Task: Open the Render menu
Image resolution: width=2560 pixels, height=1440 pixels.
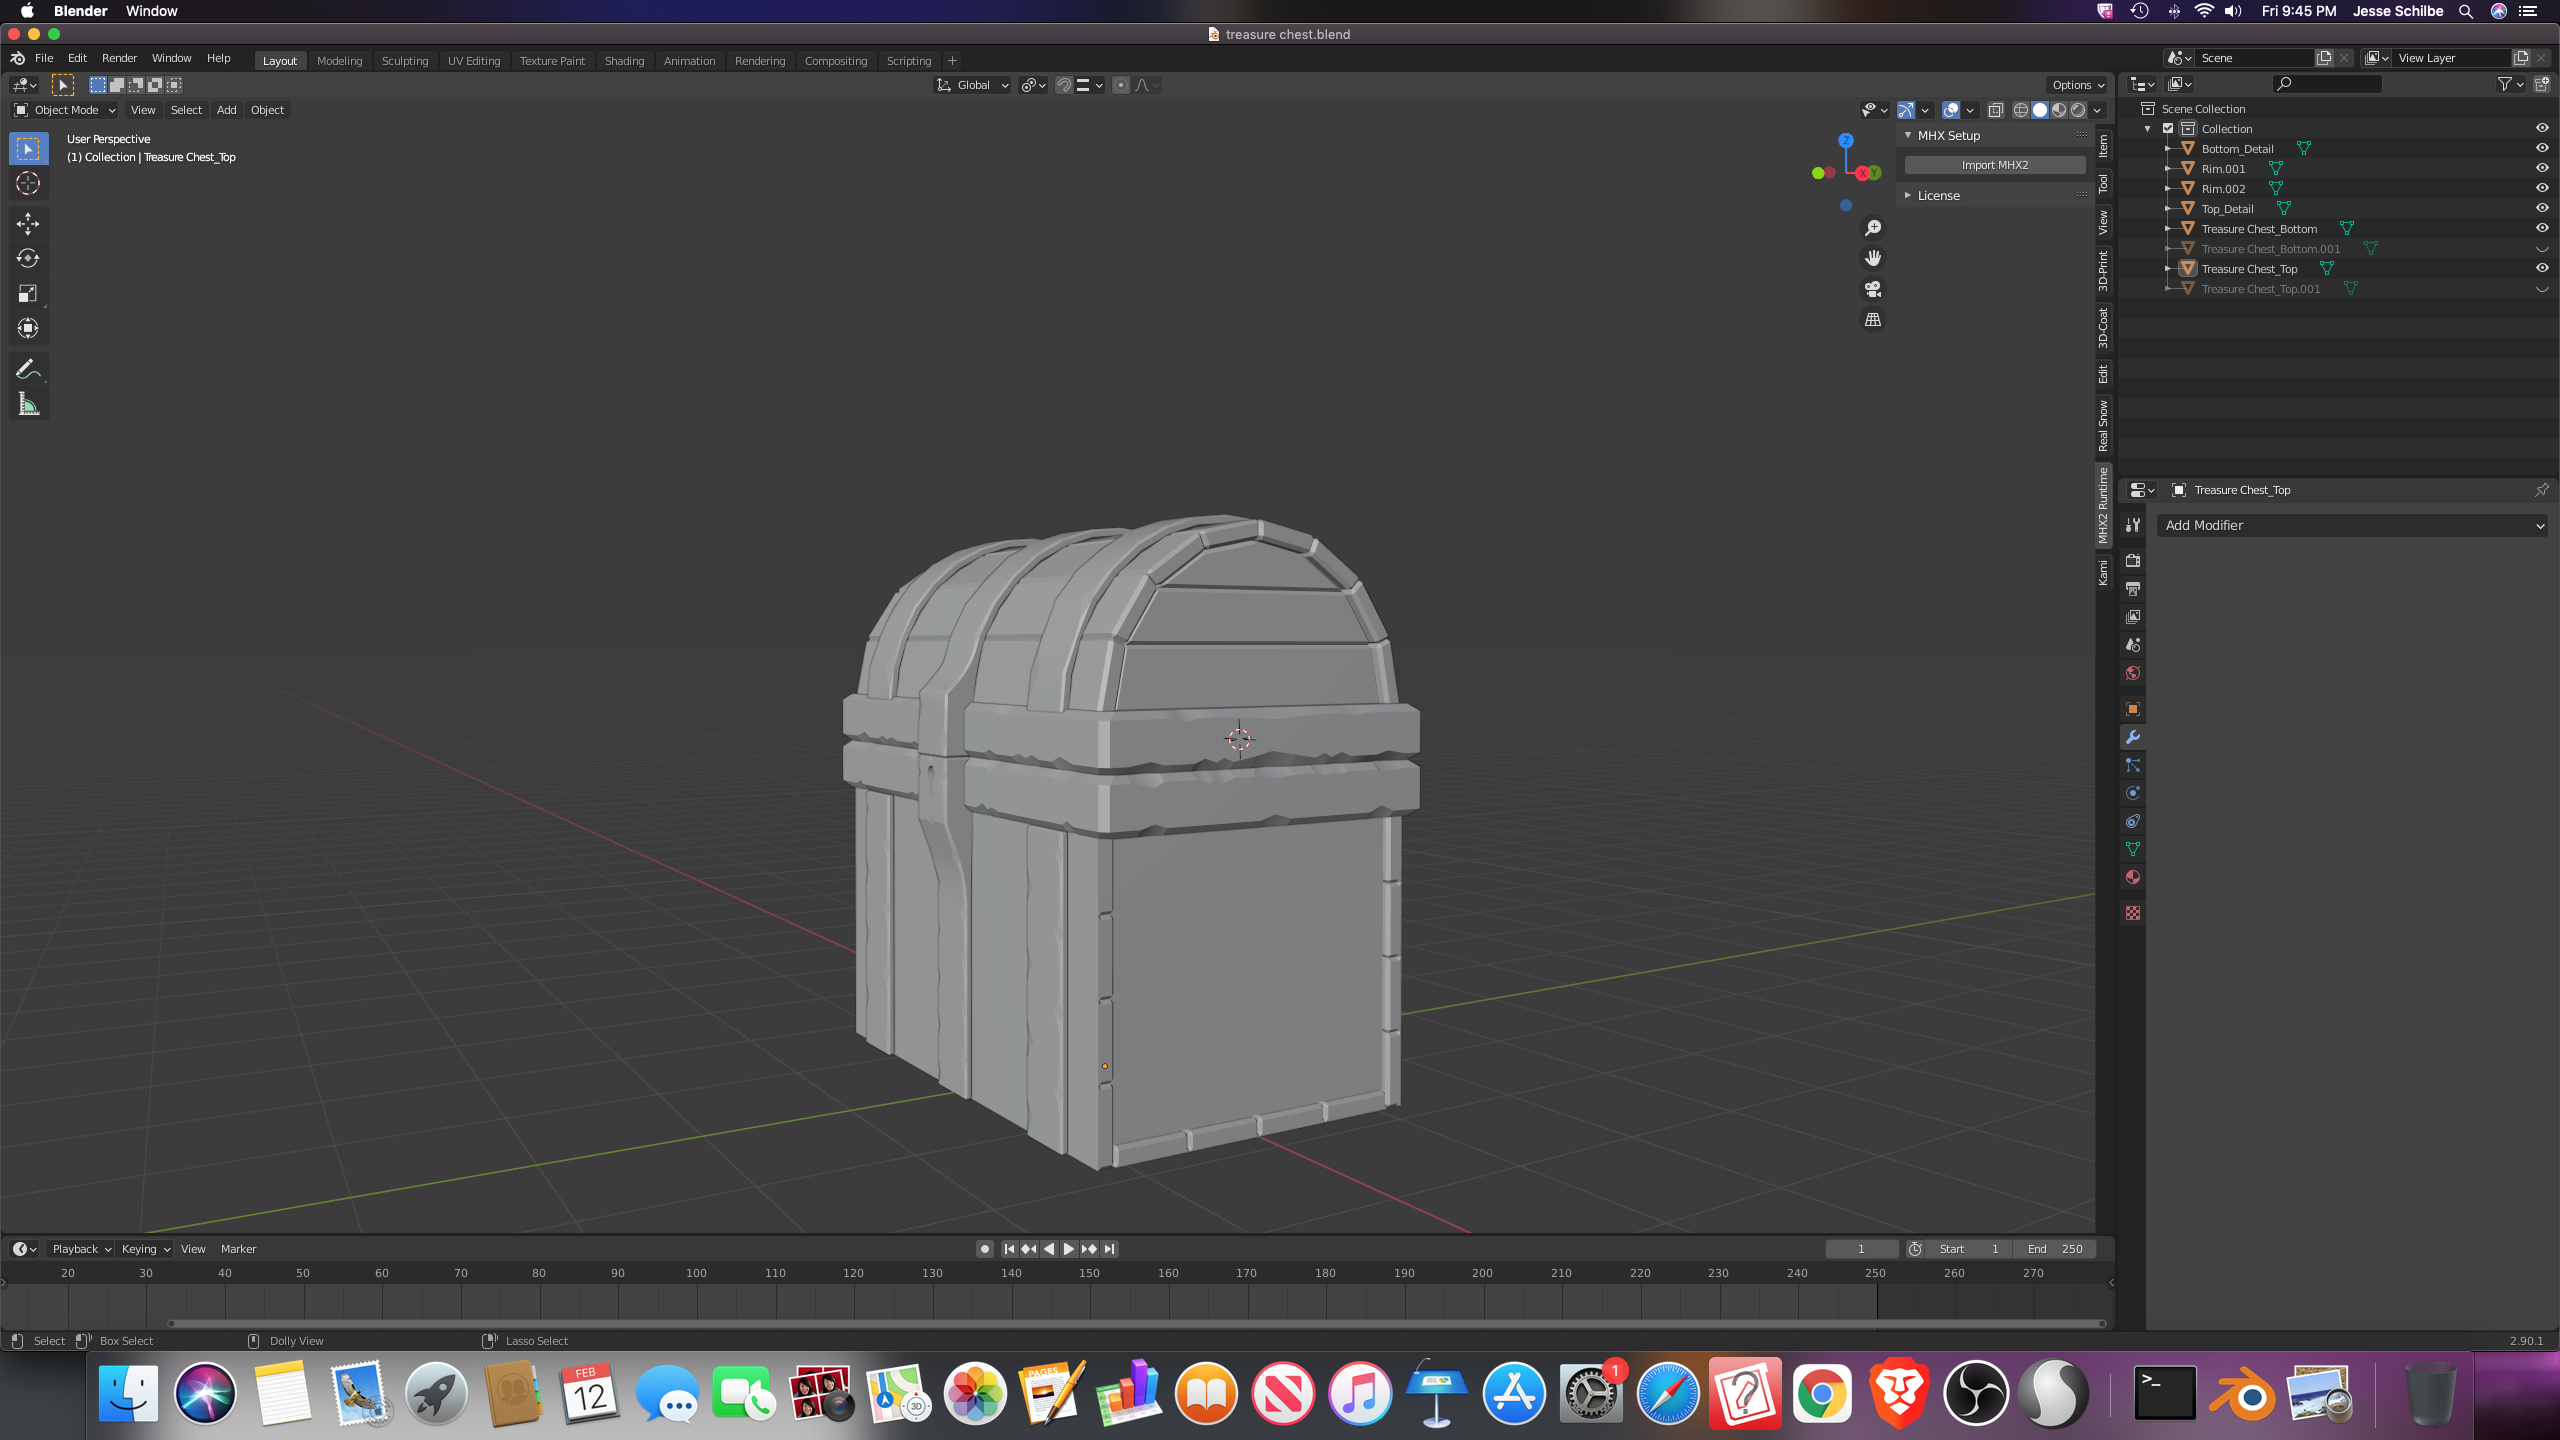Action: pos(119,58)
